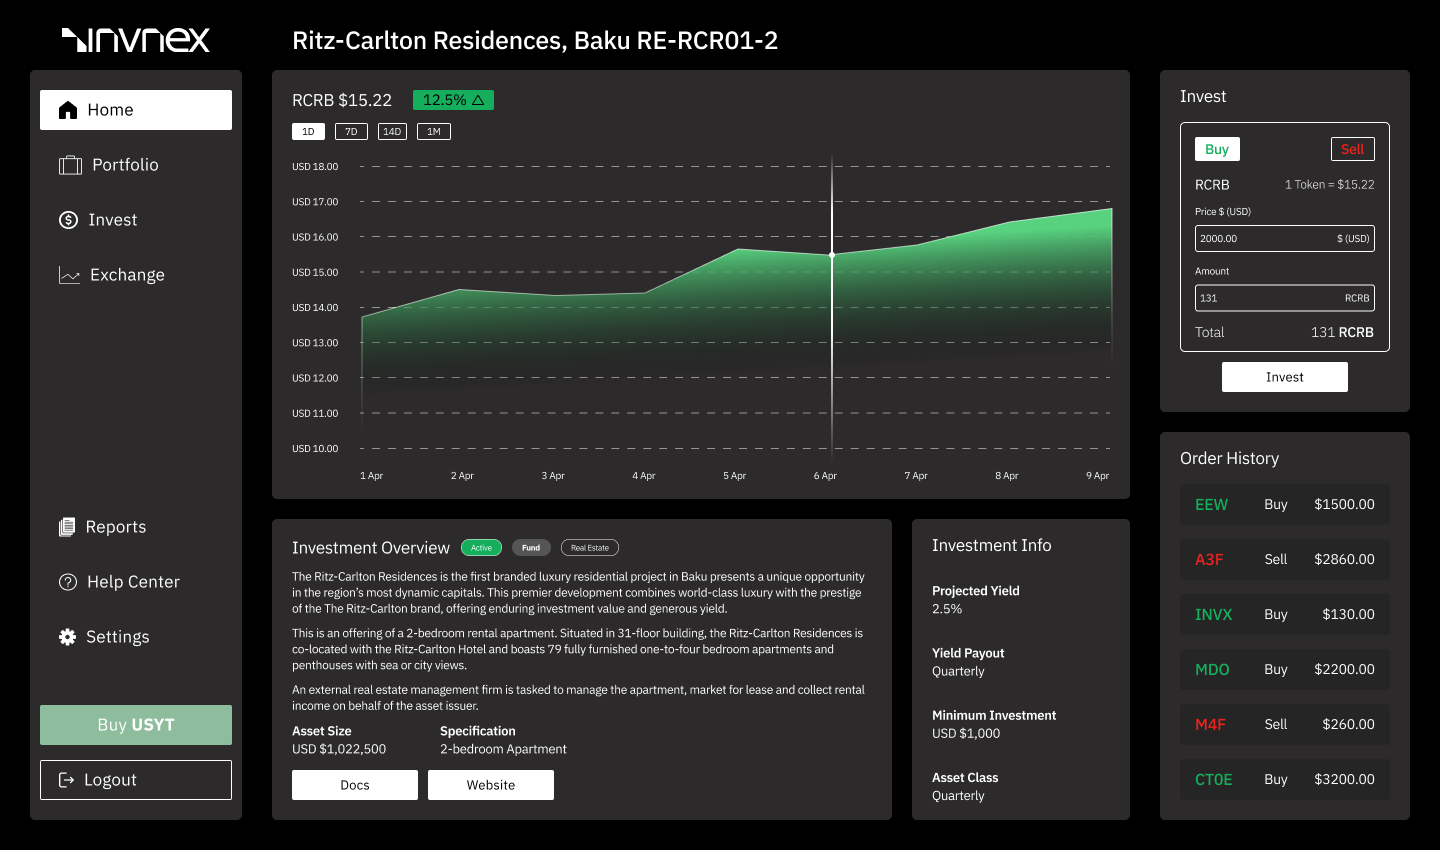Switch chart range to 14D

[x=392, y=132]
